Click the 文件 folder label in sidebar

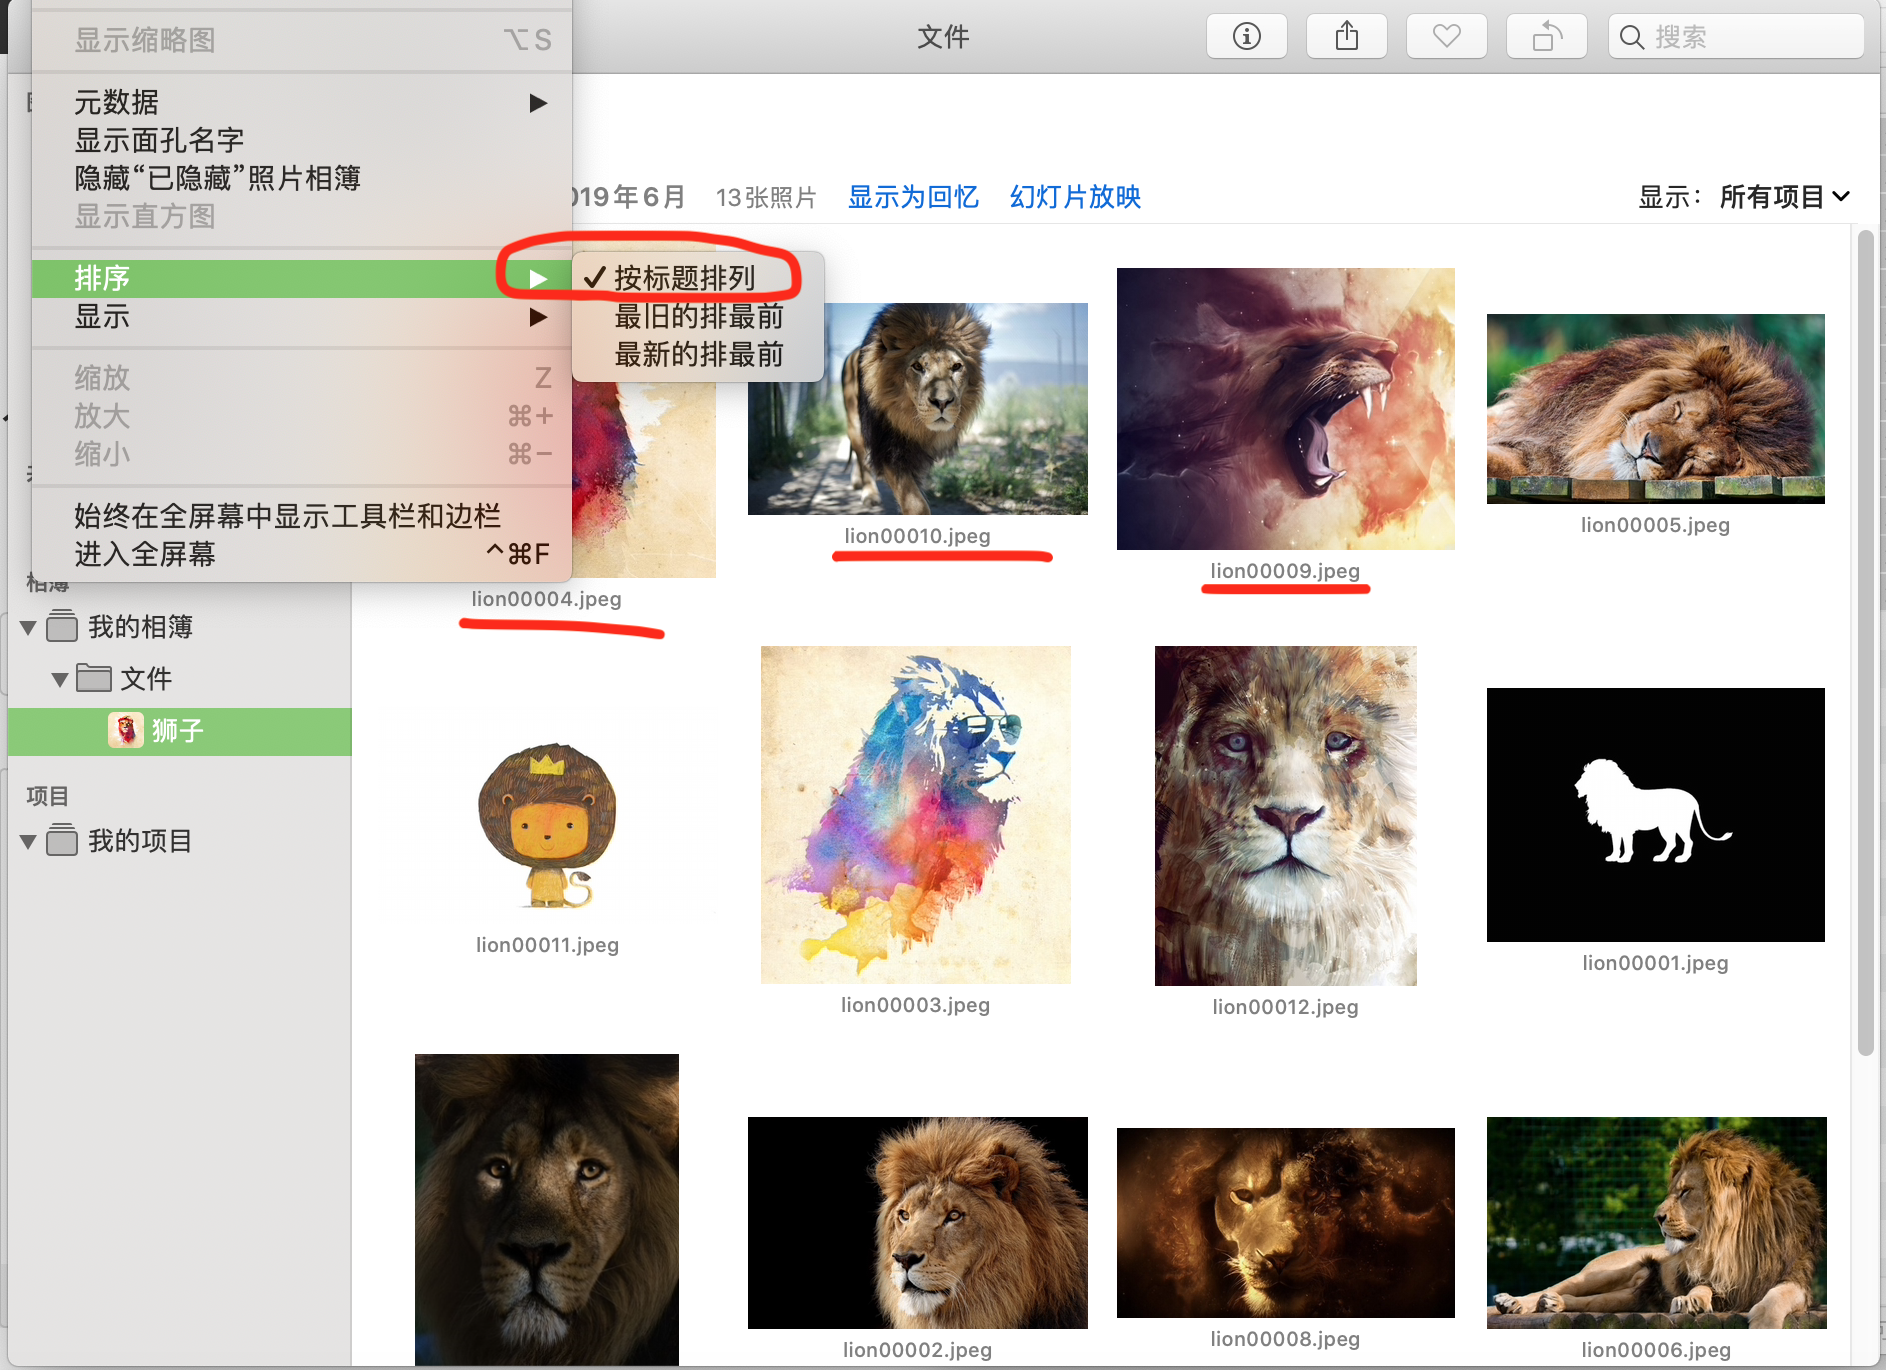click(x=146, y=679)
